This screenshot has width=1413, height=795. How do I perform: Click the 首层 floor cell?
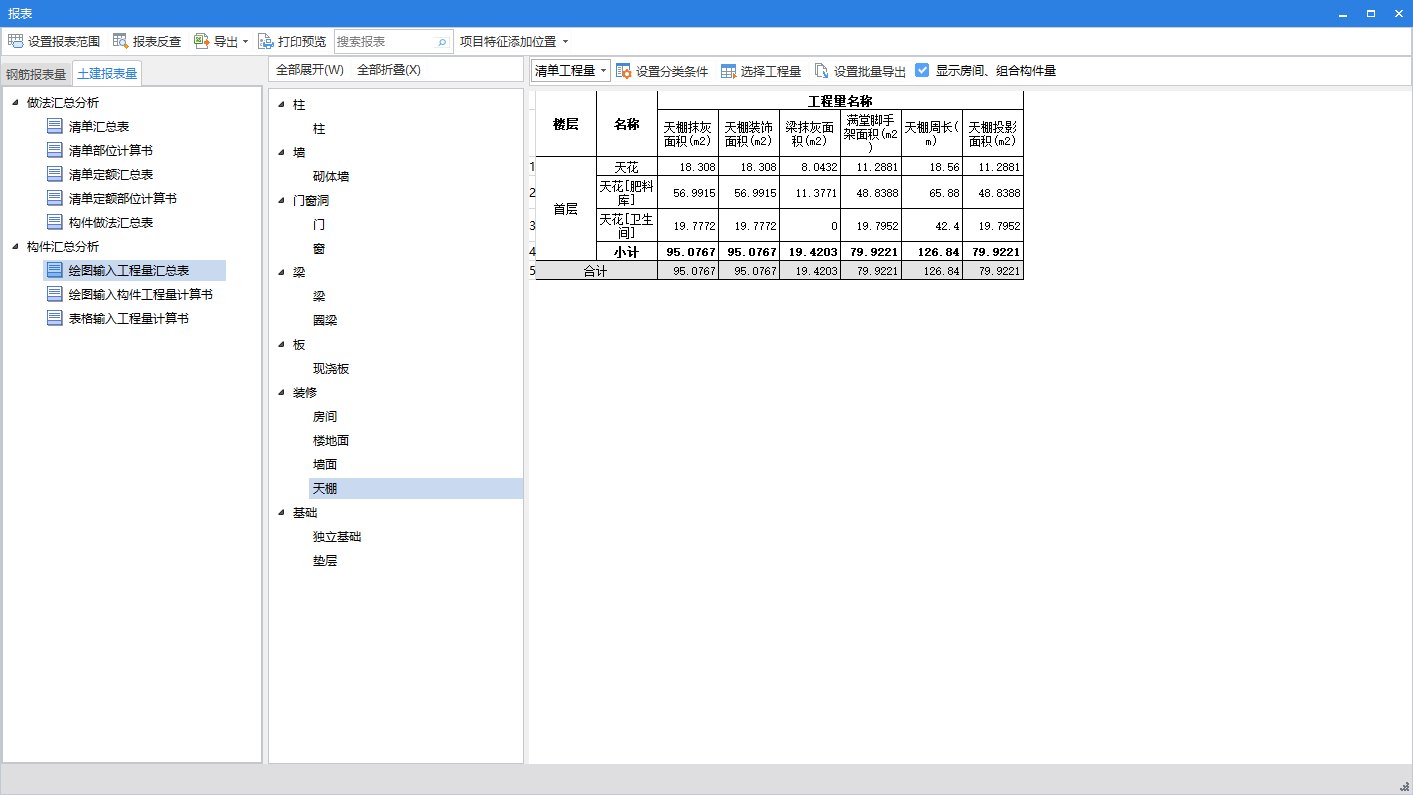click(x=566, y=209)
